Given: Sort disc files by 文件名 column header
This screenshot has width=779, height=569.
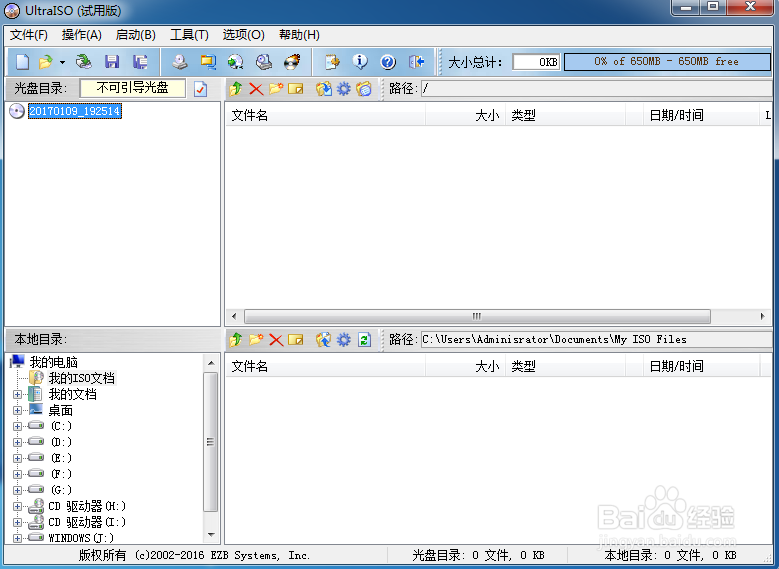Looking at the screenshot, I should [325, 115].
